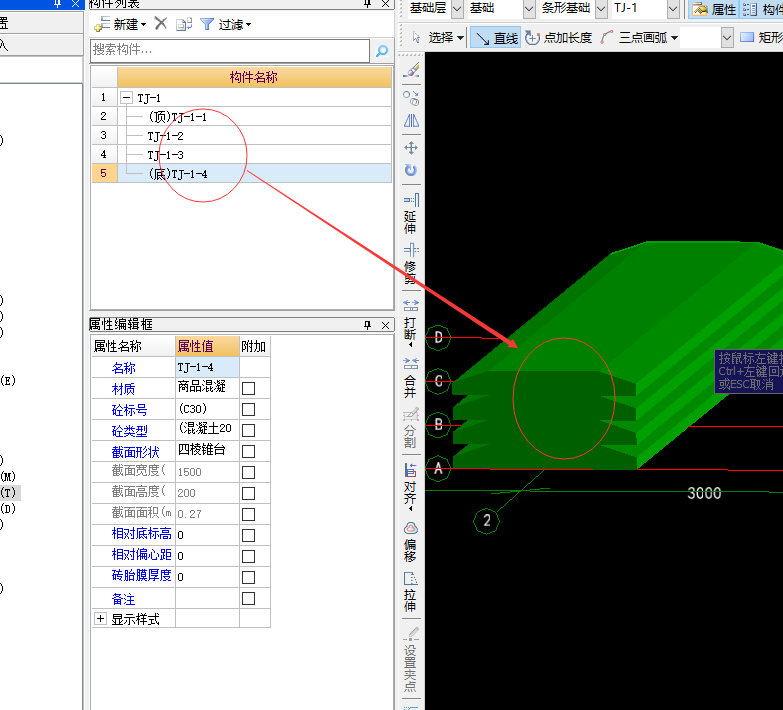
Task: Pin the 属性编辑框 panel
Action: tap(368, 325)
